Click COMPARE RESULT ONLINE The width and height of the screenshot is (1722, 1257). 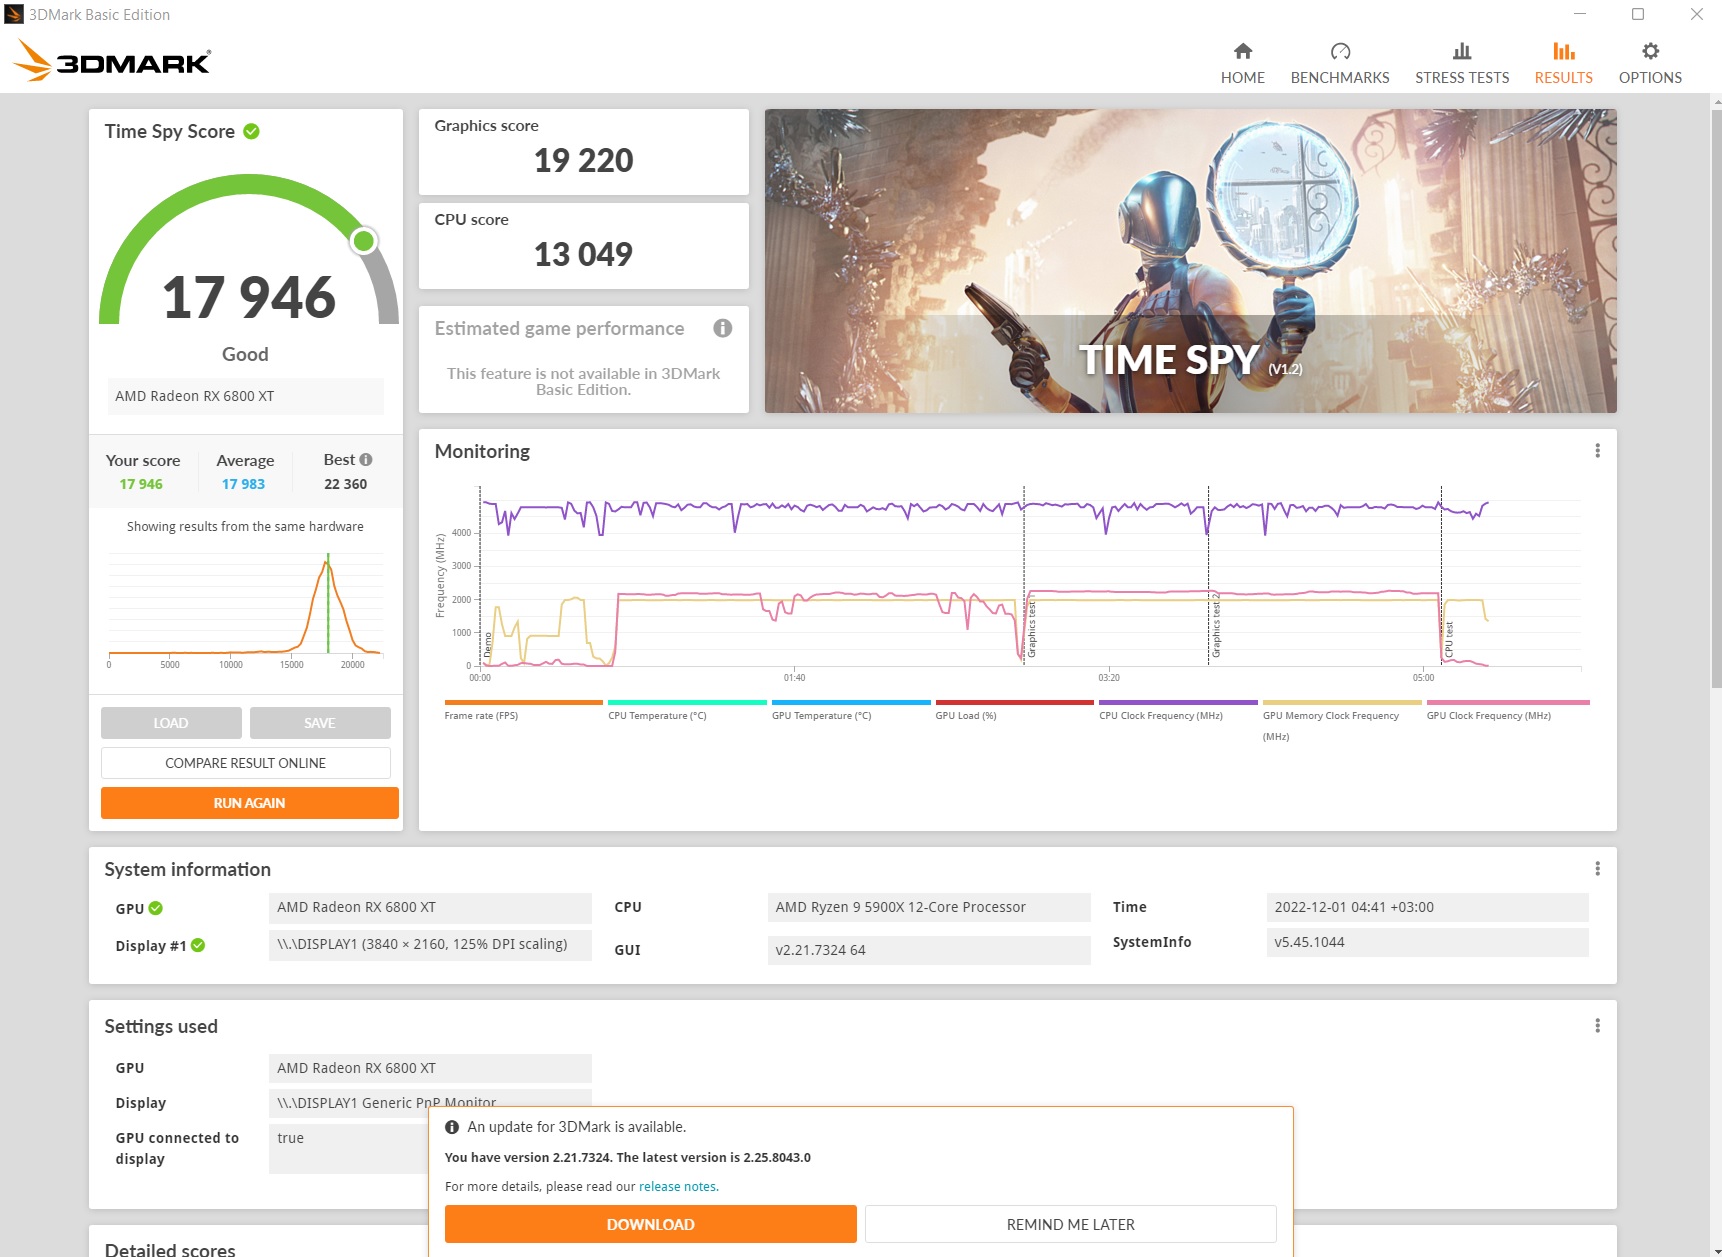pos(246,763)
